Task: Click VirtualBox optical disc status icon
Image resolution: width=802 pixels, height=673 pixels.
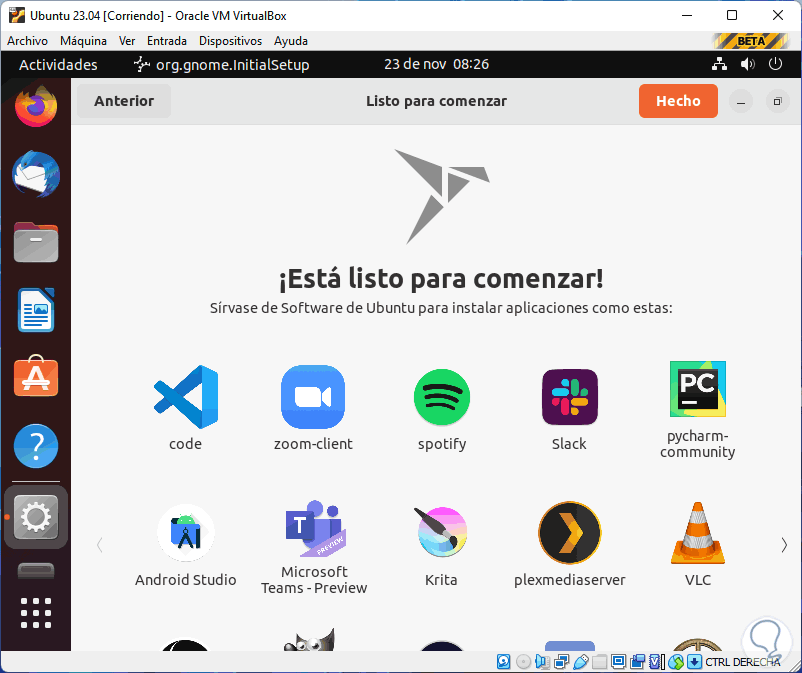Action: click(x=523, y=662)
